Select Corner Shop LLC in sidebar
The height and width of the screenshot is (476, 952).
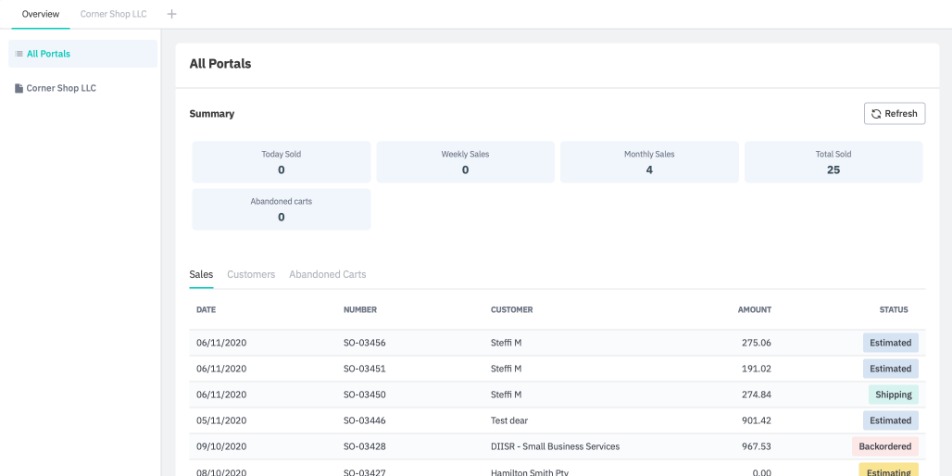[61, 88]
